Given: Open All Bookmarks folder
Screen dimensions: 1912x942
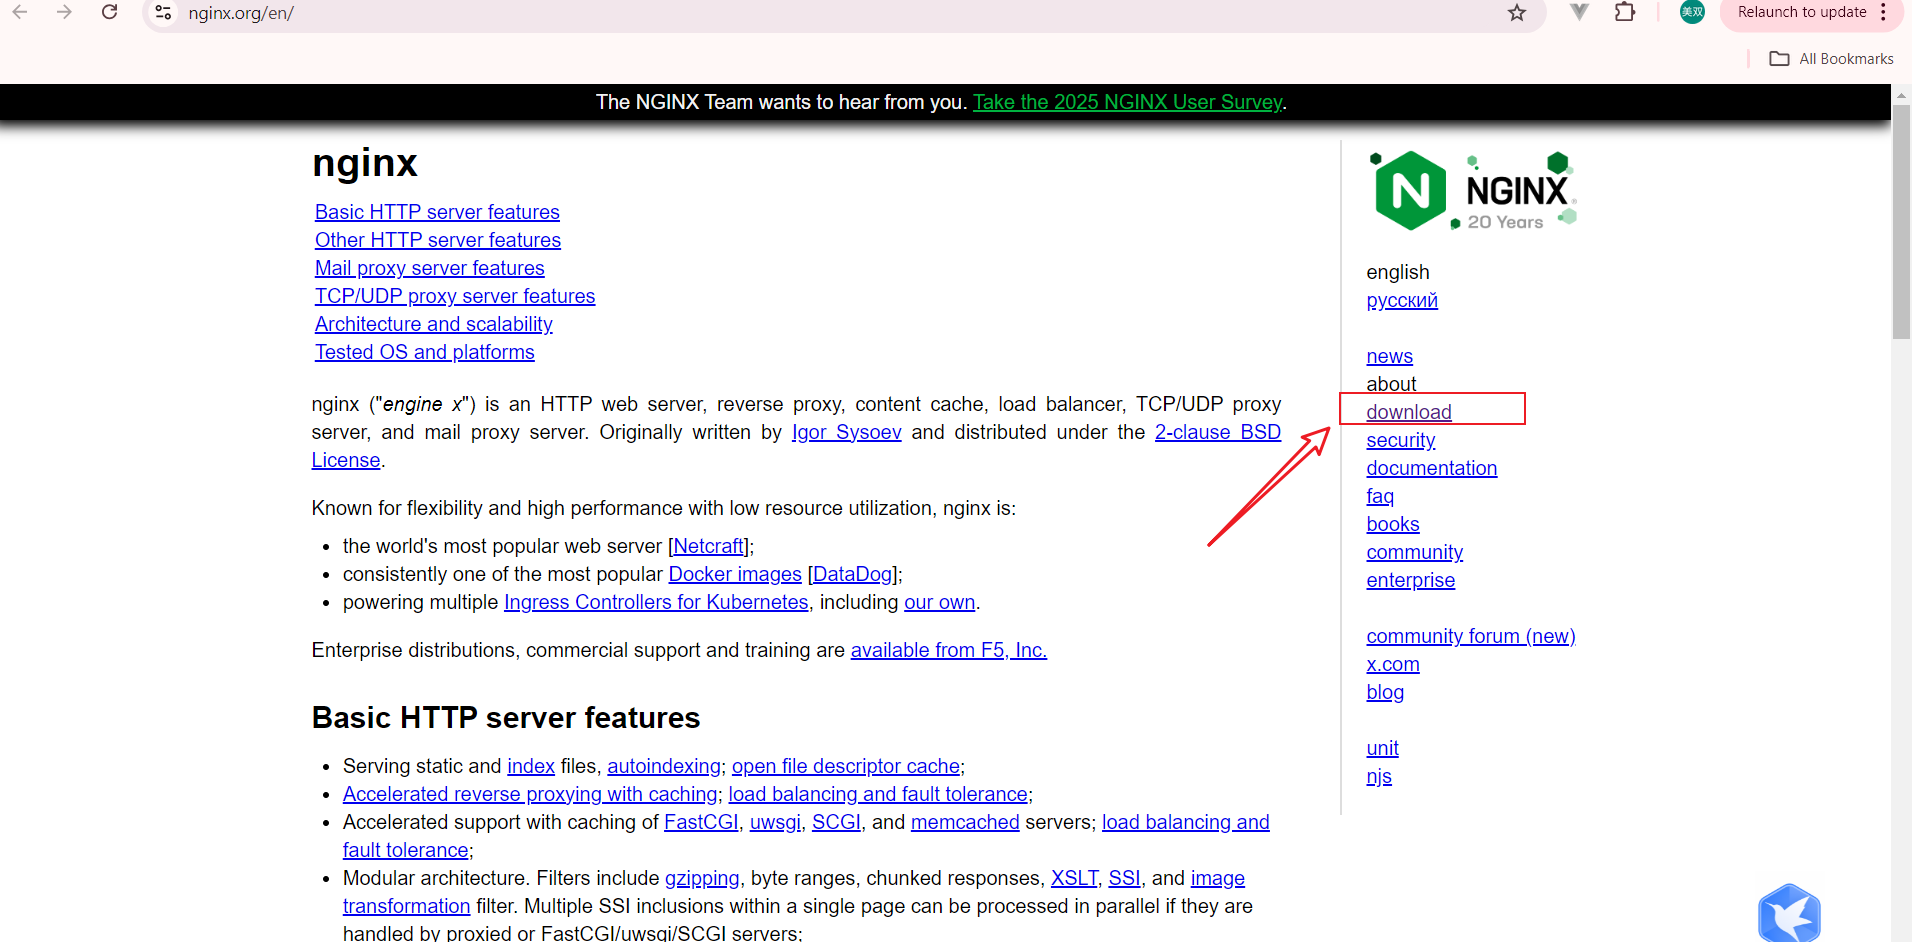Looking at the screenshot, I should [1831, 59].
